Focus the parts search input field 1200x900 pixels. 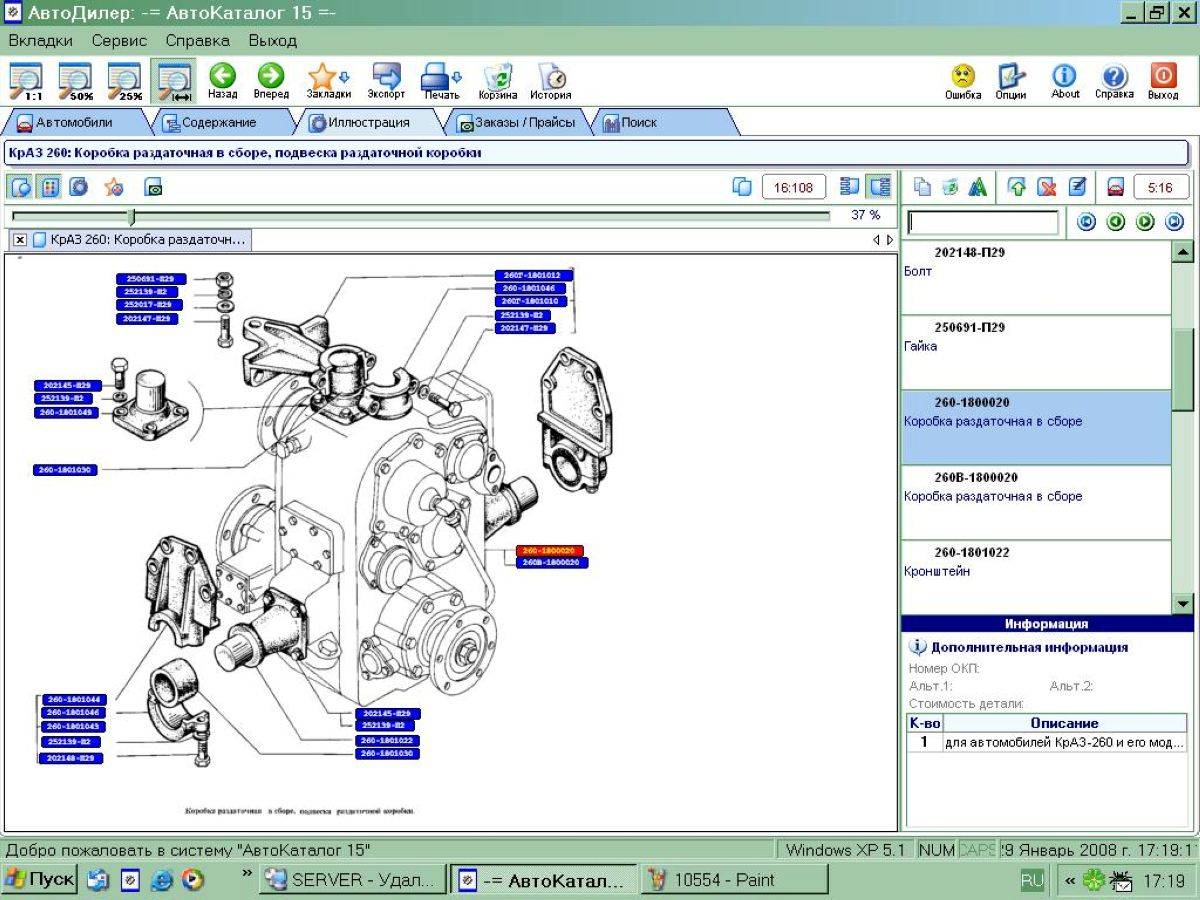pos(982,222)
